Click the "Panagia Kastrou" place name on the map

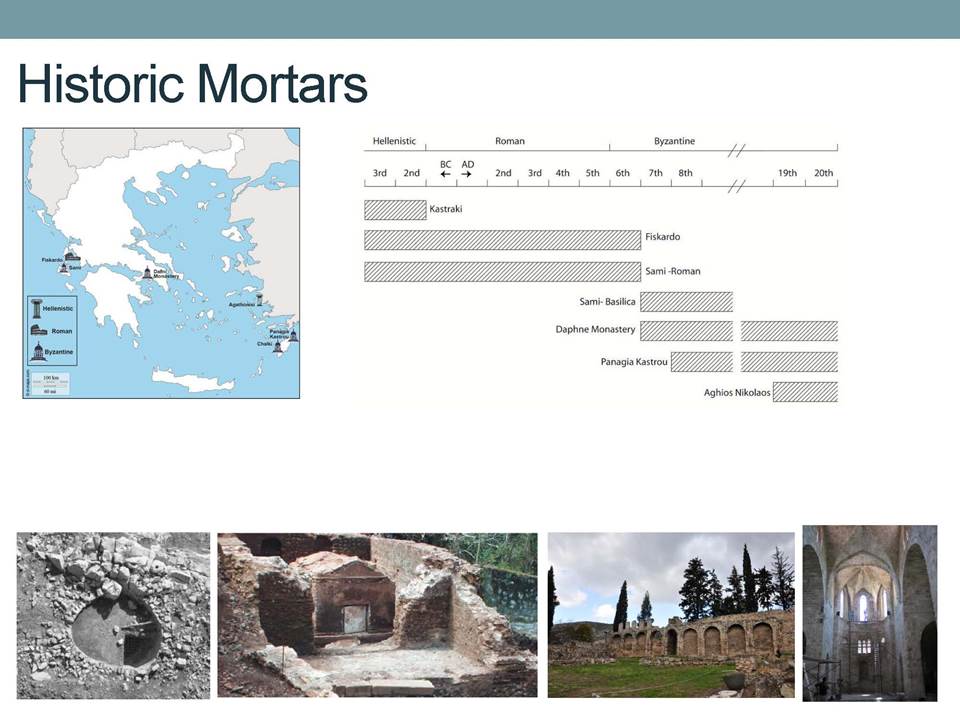[279, 334]
